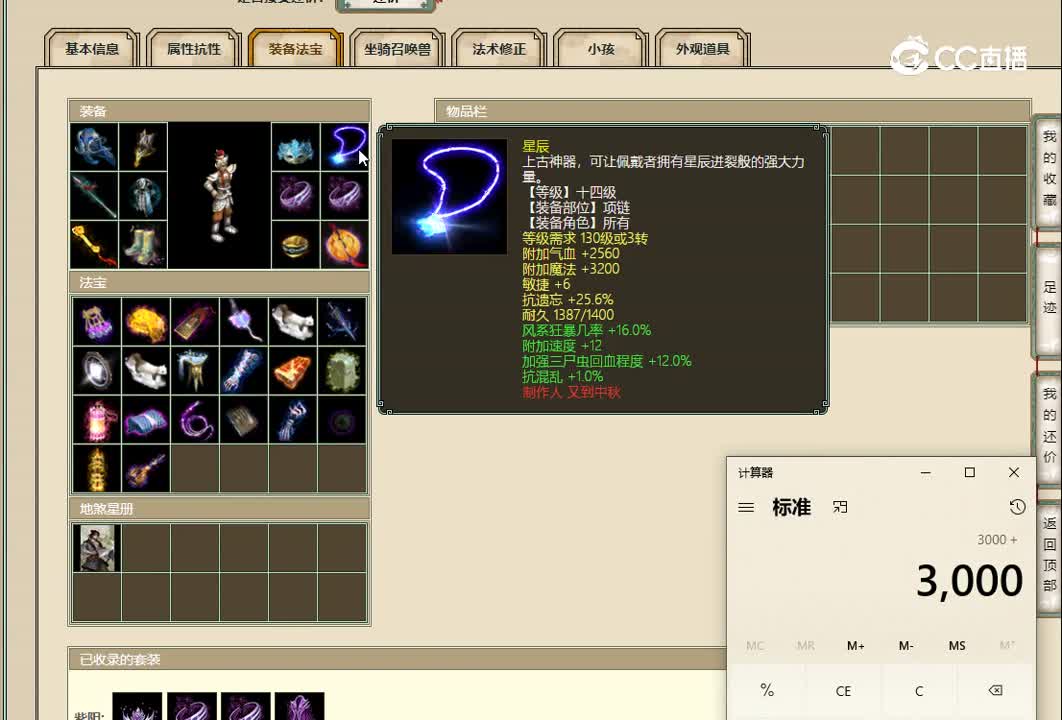Screen dimensions: 1062x720
Task: Open the Calculator history panel
Action: tap(1017, 507)
